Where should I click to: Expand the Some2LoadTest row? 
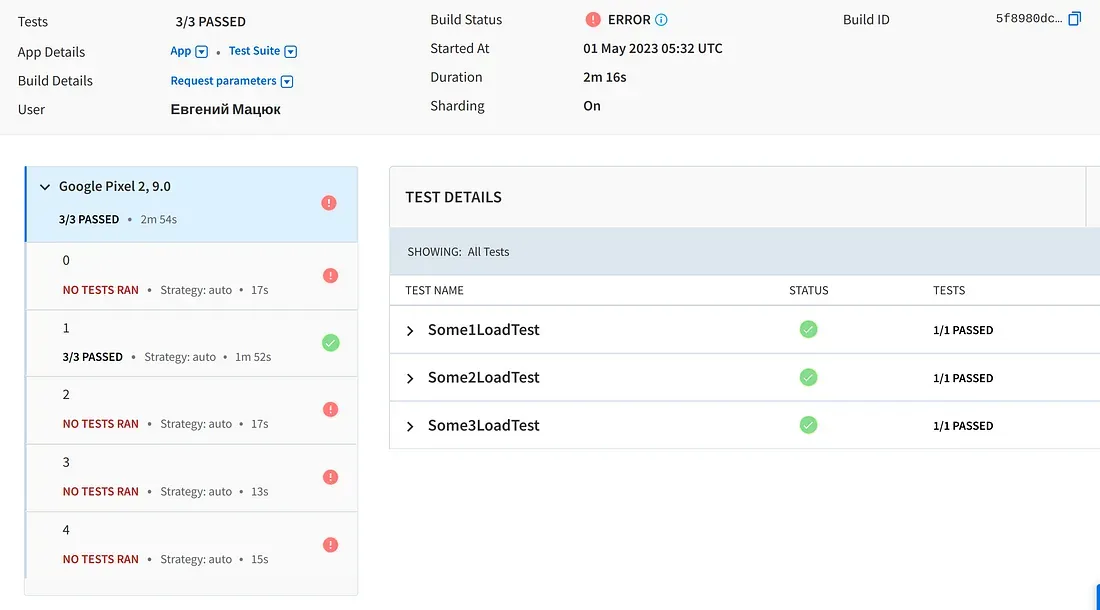410,379
